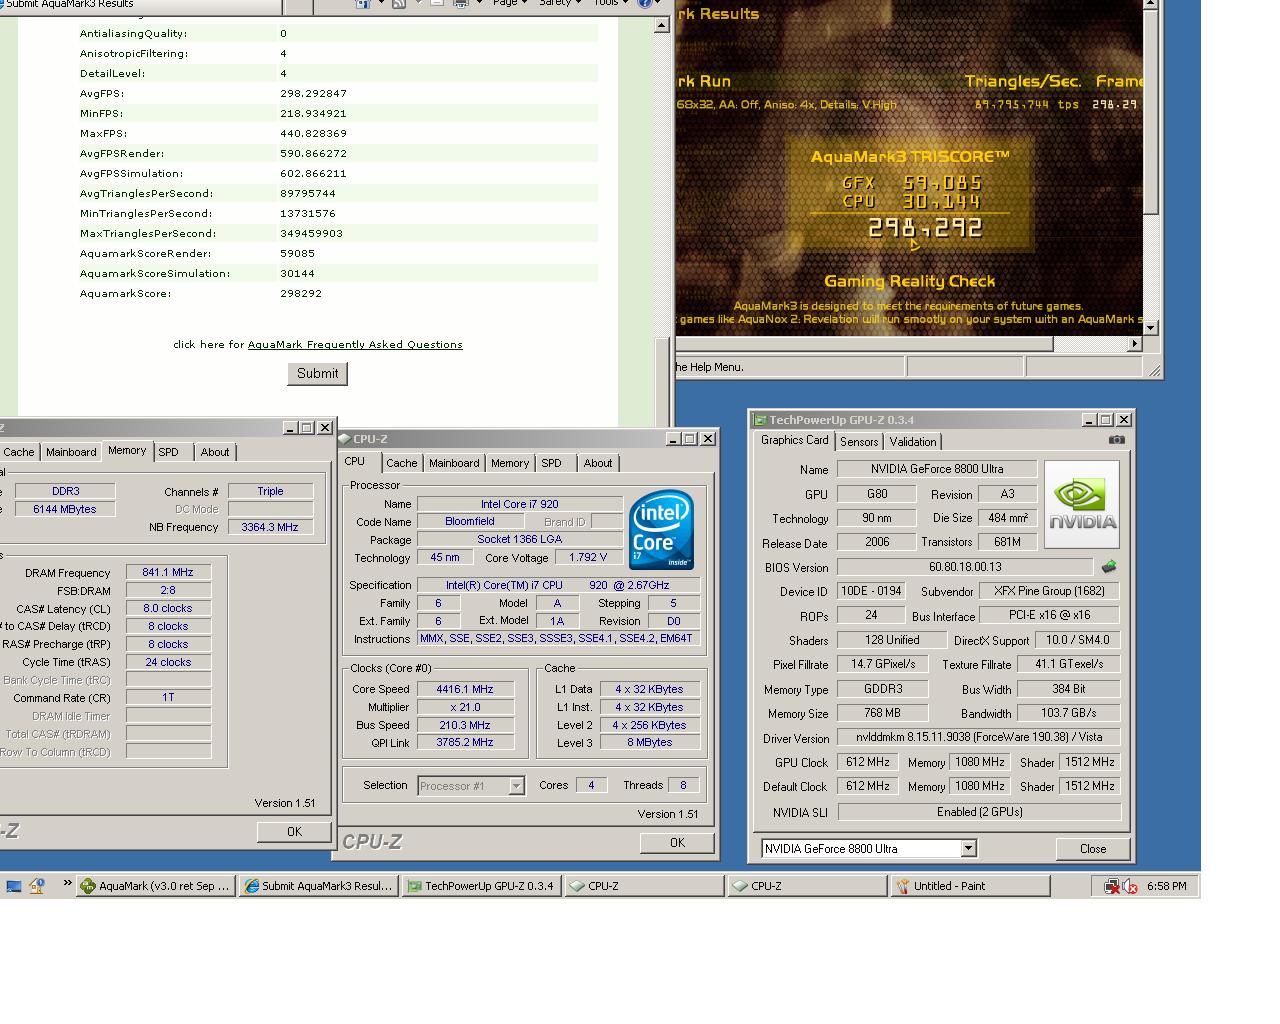Open AquaMark Frequently Asked Questions link
Viewport: 1280px width, 1024px height.
[355, 345]
